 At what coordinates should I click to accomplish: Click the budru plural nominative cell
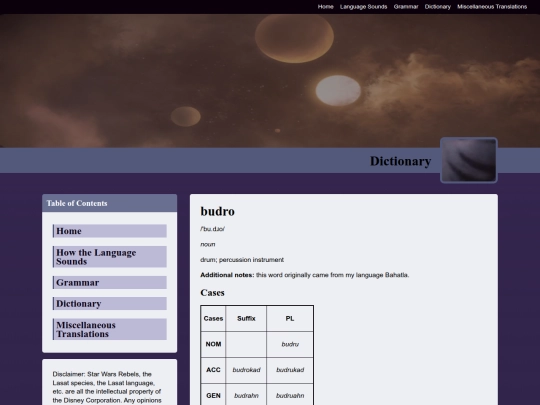290,344
